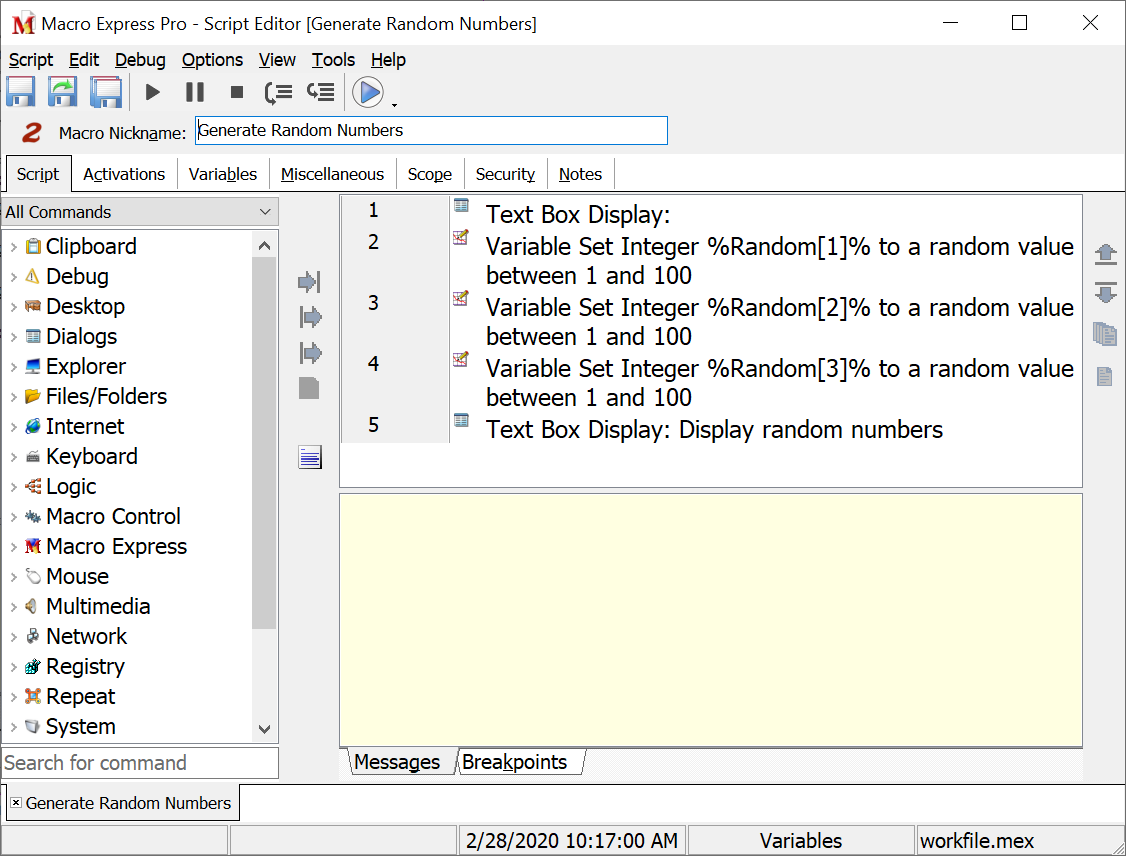This screenshot has width=1126, height=856.
Task: Start the macro test run with the black play triangle
Action: 152,93
